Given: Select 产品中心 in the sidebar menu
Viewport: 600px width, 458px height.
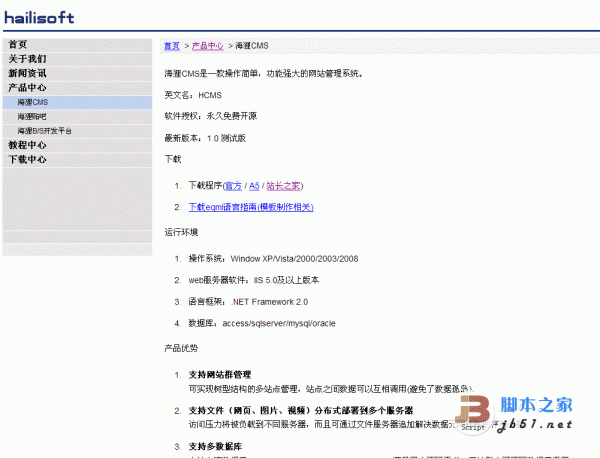Looking at the screenshot, I should (x=77, y=88).
